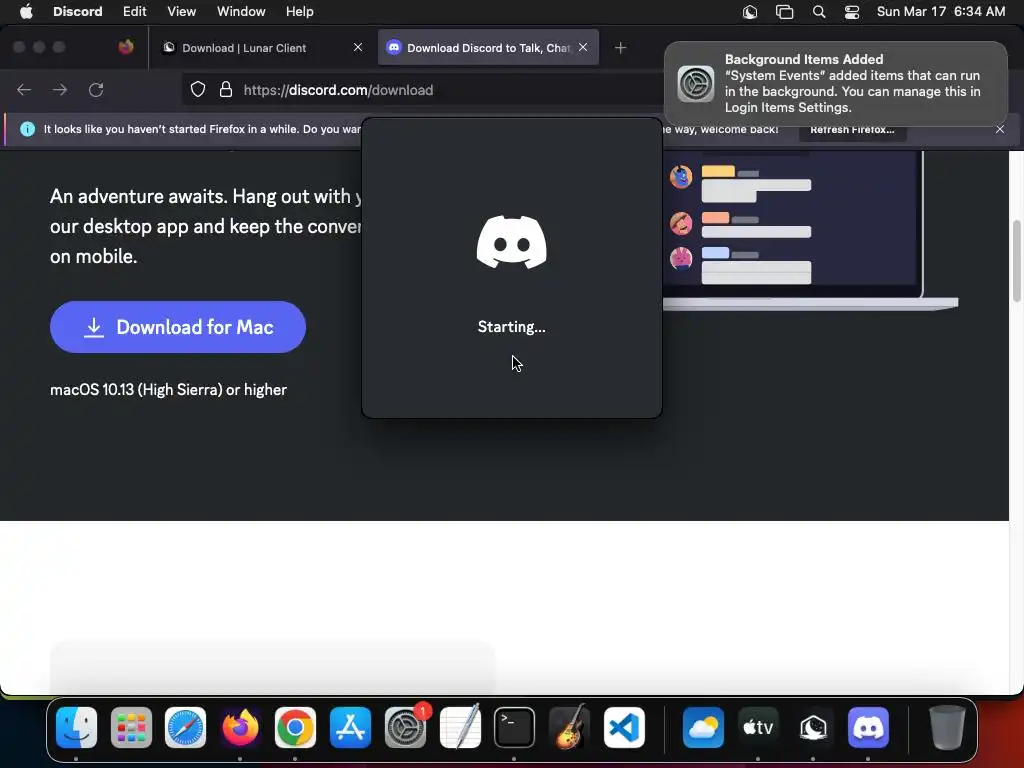The height and width of the screenshot is (768, 1024).
Task: Open Launchpad from the Dock
Action: 131,727
